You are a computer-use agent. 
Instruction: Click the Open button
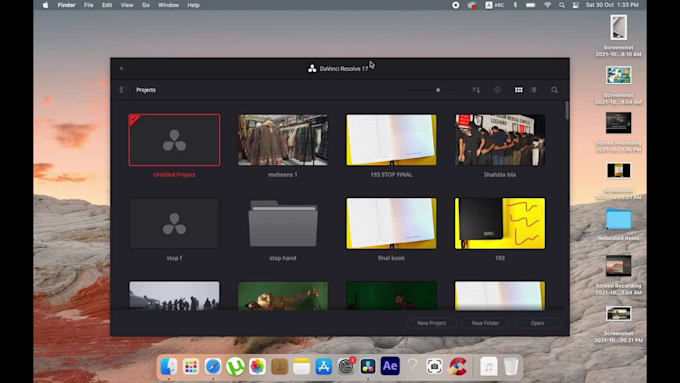(537, 323)
